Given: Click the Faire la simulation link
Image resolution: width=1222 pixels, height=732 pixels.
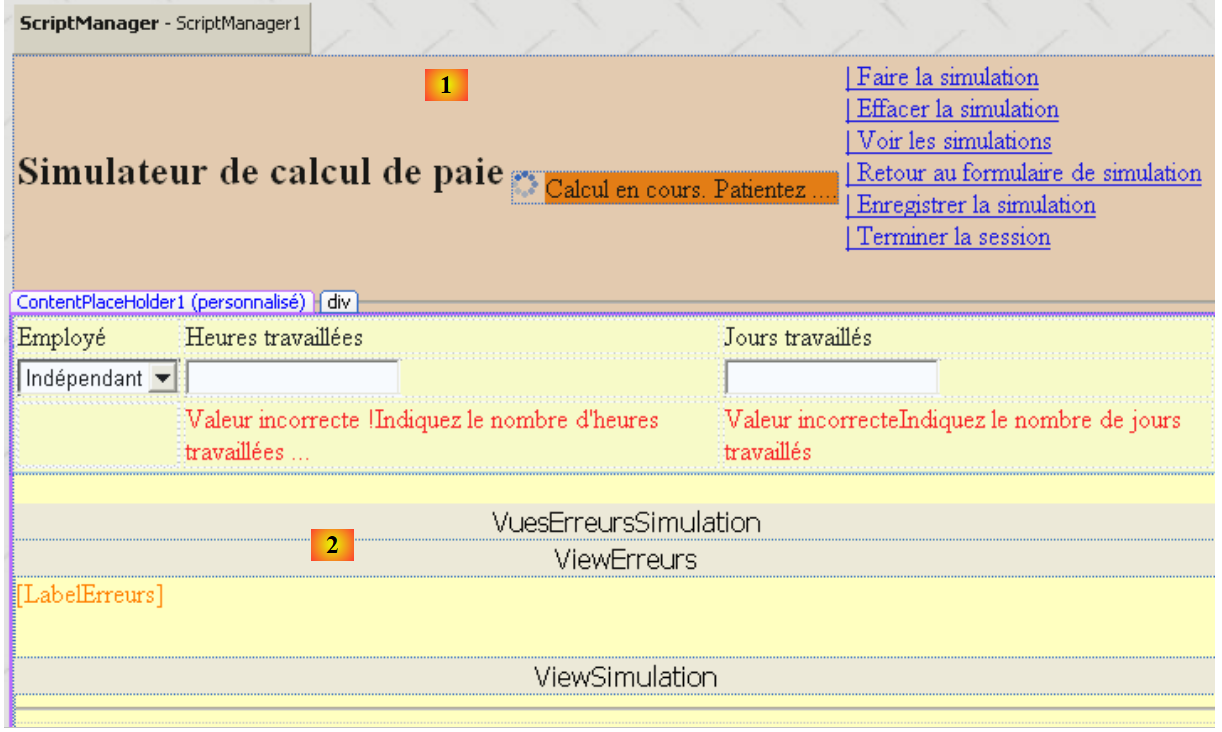Looking at the screenshot, I should point(942,77).
